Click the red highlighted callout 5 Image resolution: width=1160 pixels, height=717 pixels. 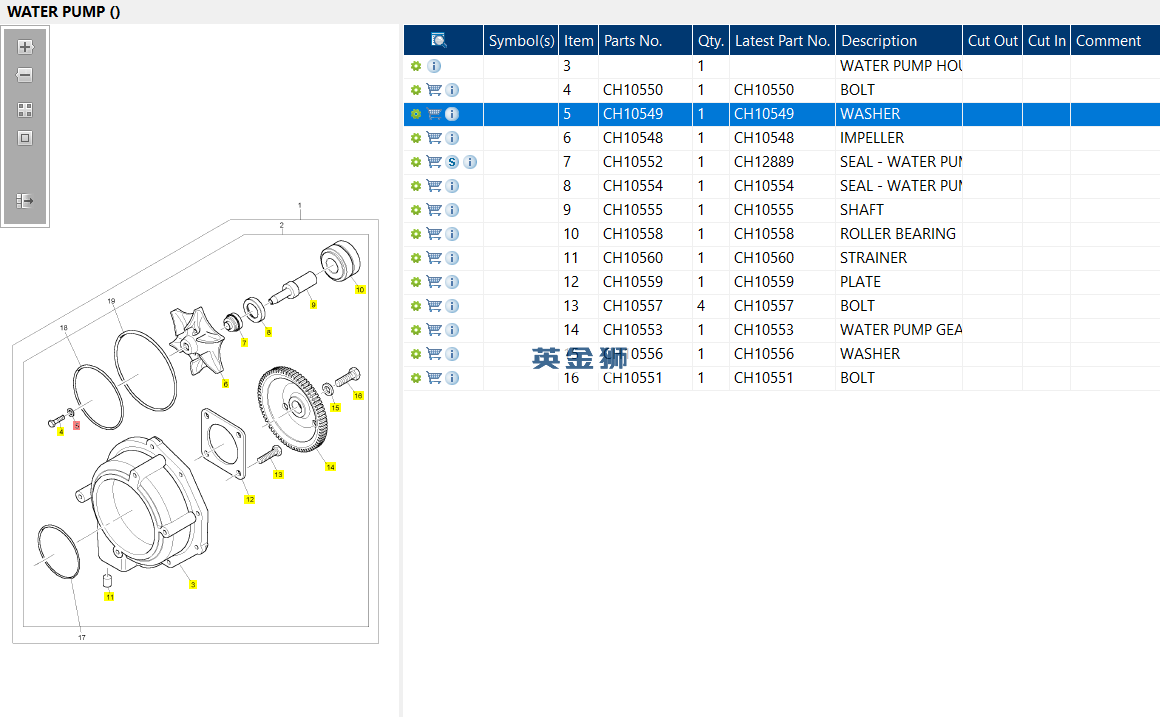(76, 425)
